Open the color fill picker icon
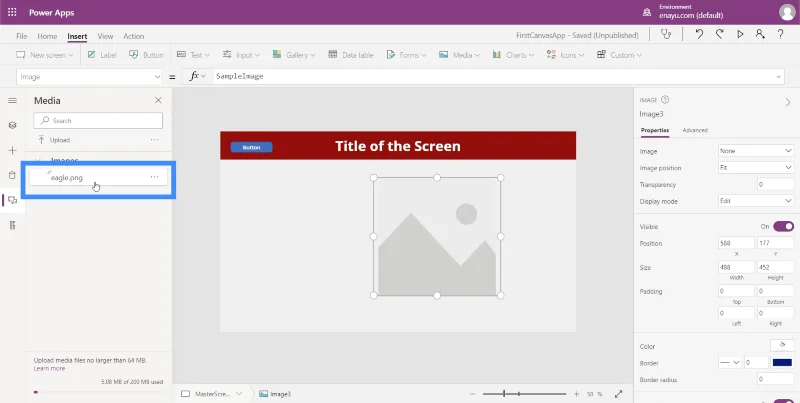The height and width of the screenshot is (403, 800). tap(782, 346)
